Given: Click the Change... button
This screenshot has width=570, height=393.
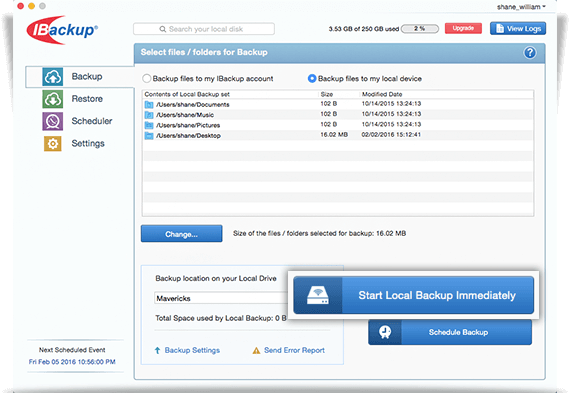Looking at the screenshot, I should 181,234.
